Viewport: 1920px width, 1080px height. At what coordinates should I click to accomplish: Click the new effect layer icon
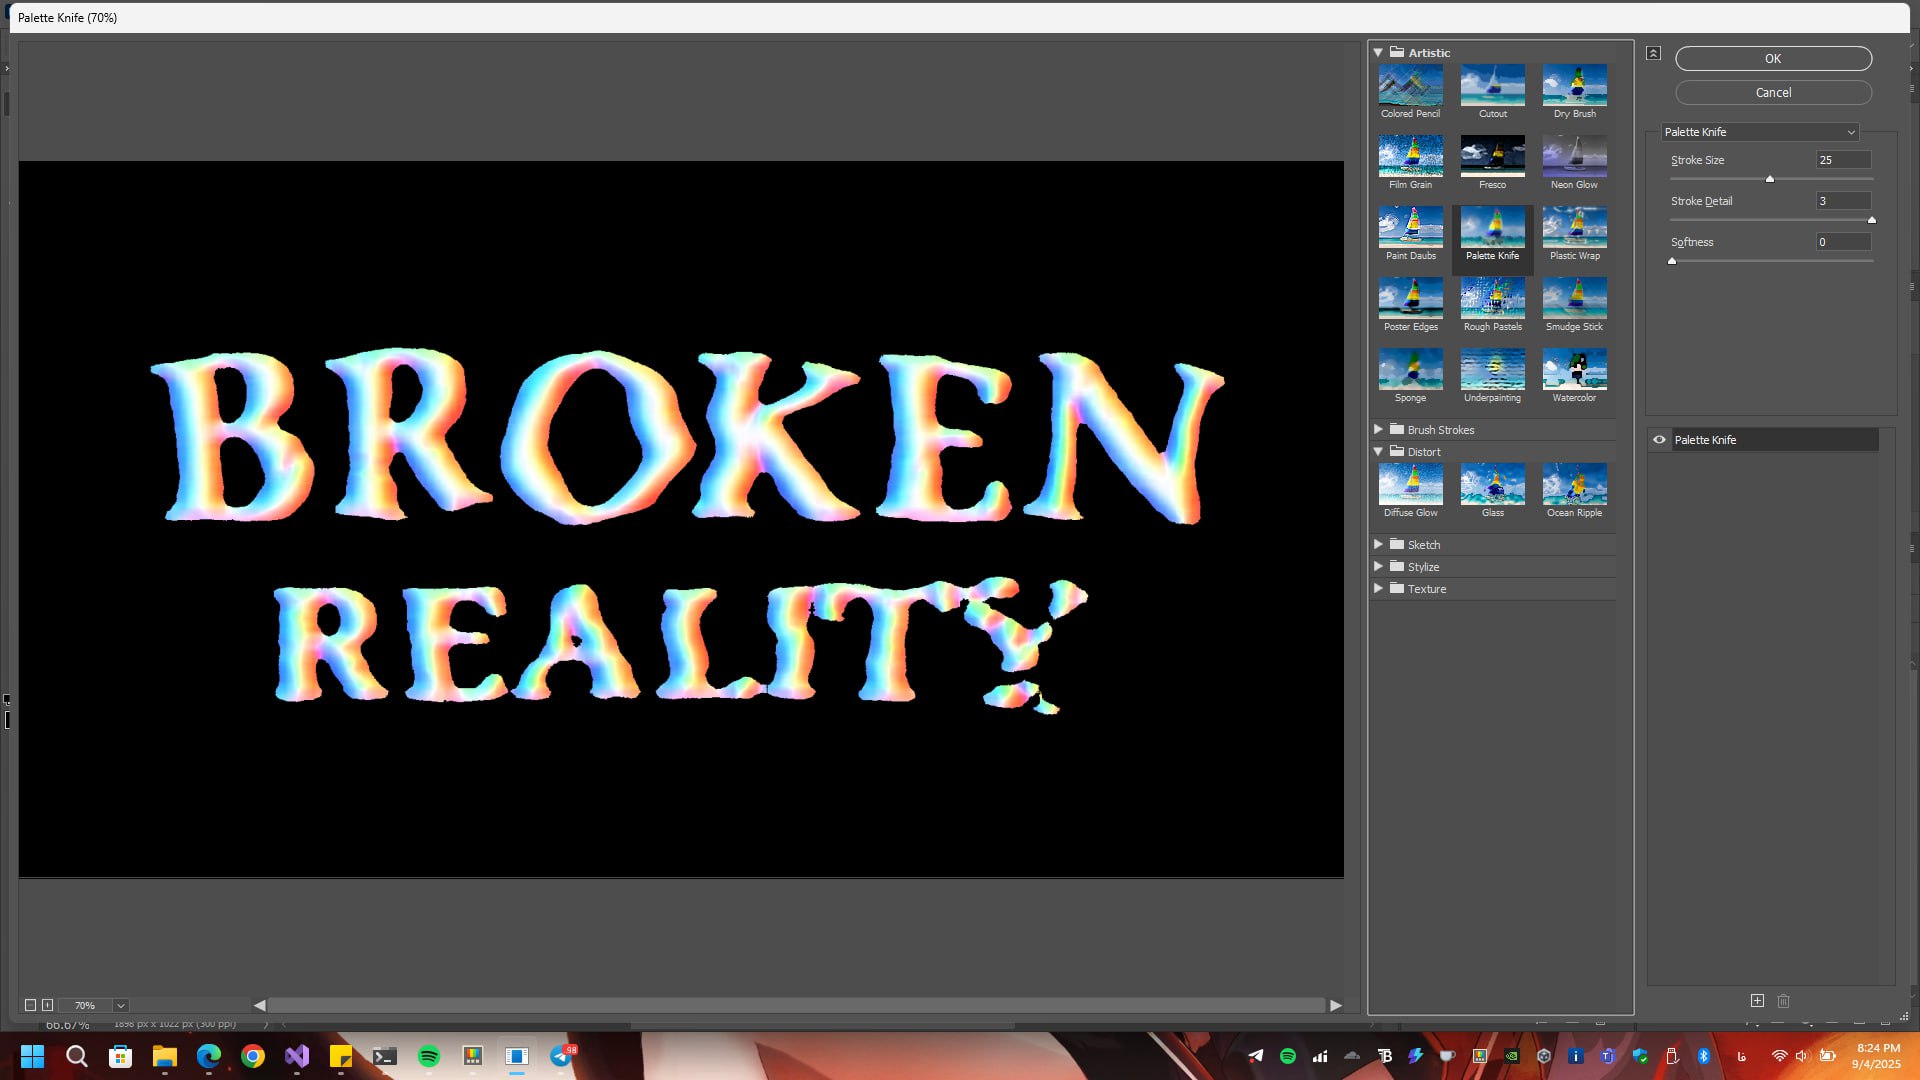click(x=1757, y=1000)
